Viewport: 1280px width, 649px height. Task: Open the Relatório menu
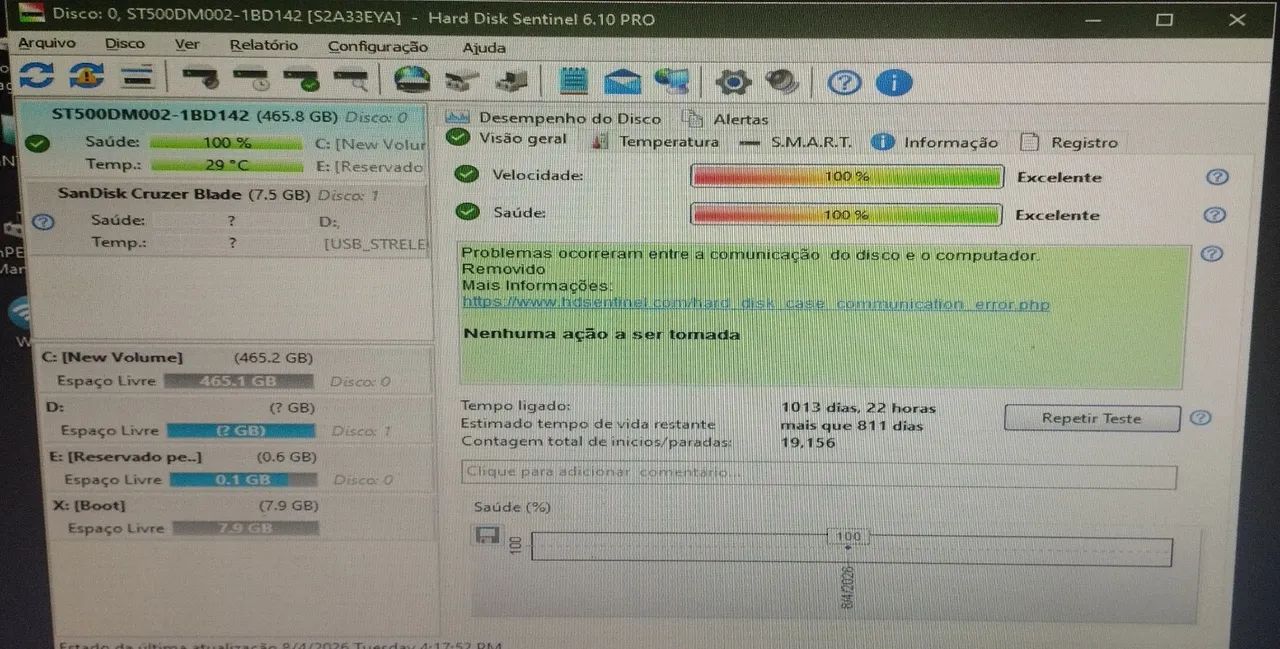pos(264,45)
